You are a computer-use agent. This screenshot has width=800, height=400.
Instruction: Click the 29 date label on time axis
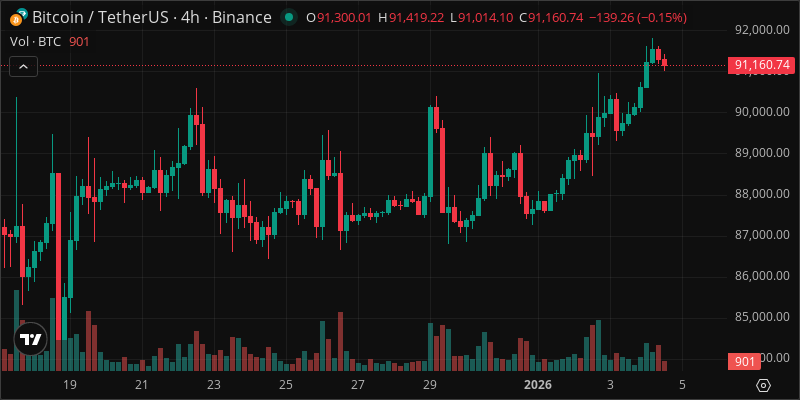pos(430,385)
